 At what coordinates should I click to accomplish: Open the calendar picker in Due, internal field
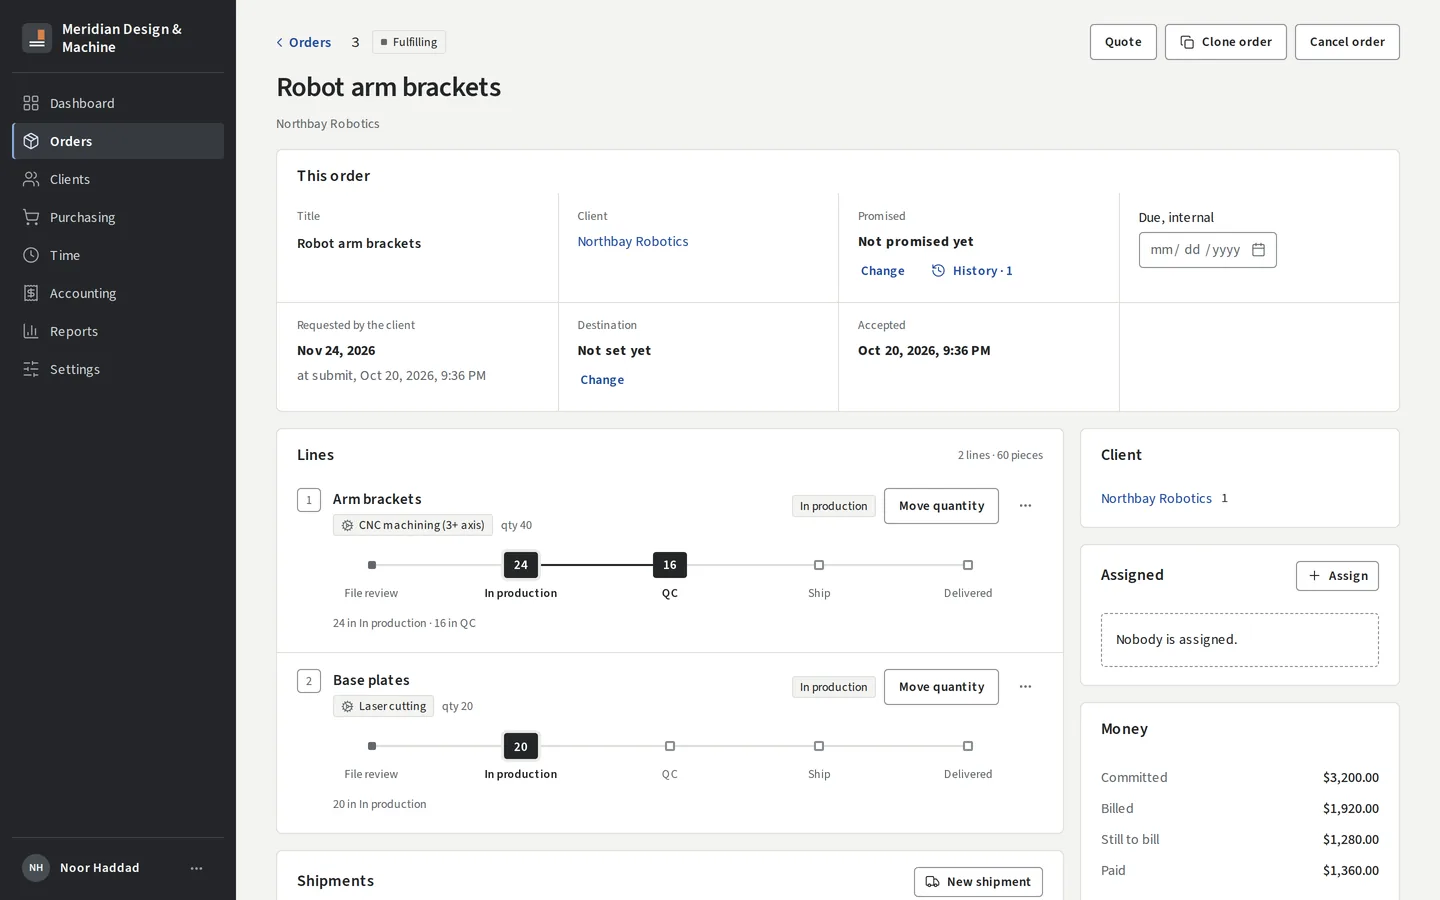(1258, 250)
